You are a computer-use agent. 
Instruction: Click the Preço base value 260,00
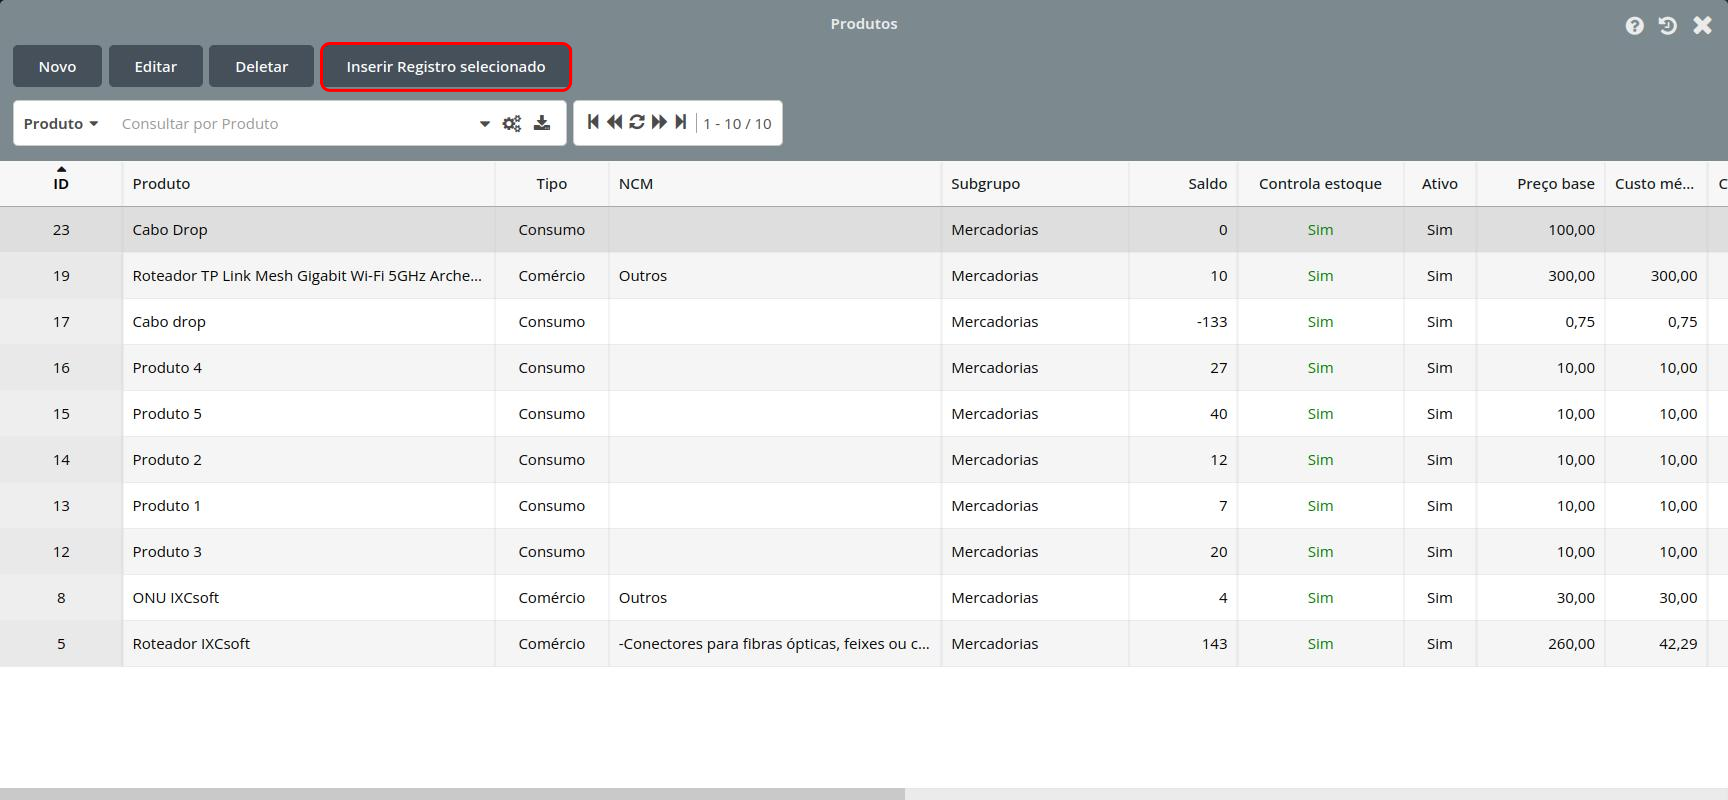pos(1571,644)
